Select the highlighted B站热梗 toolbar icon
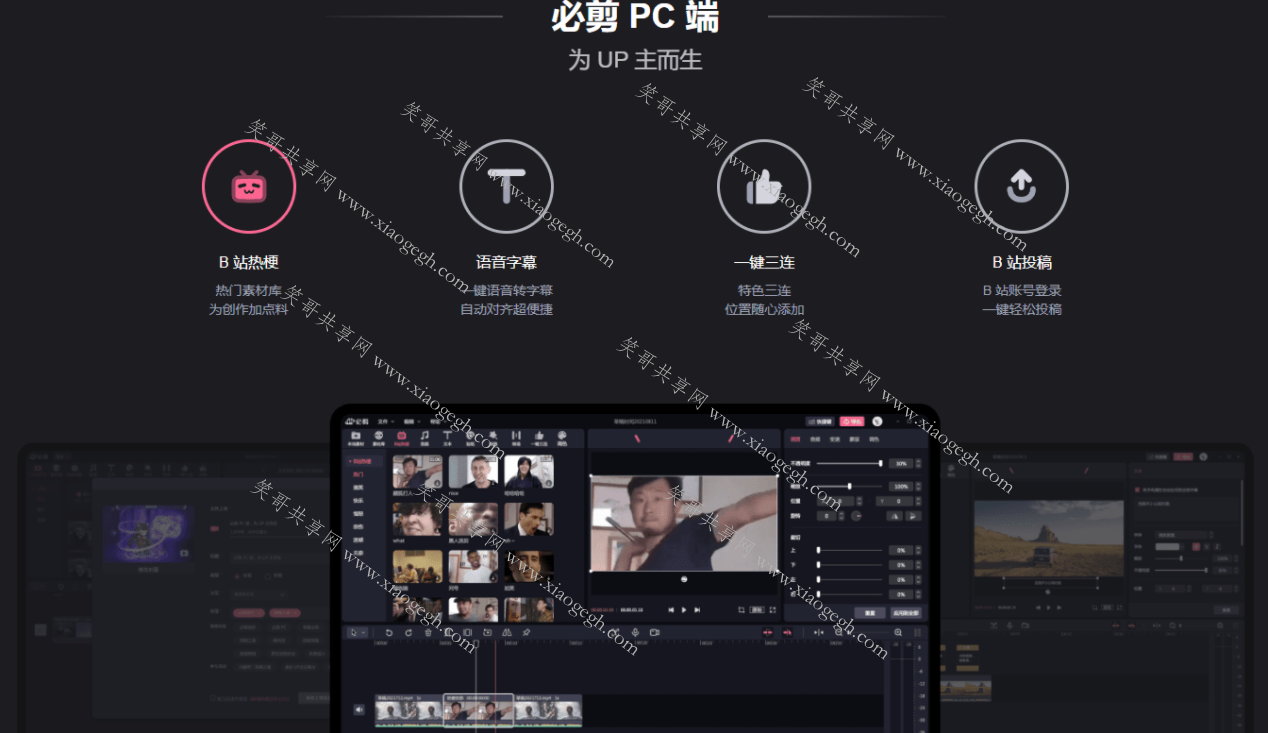This screenshot has height=733, width=1268. click(x=401, y=438)
